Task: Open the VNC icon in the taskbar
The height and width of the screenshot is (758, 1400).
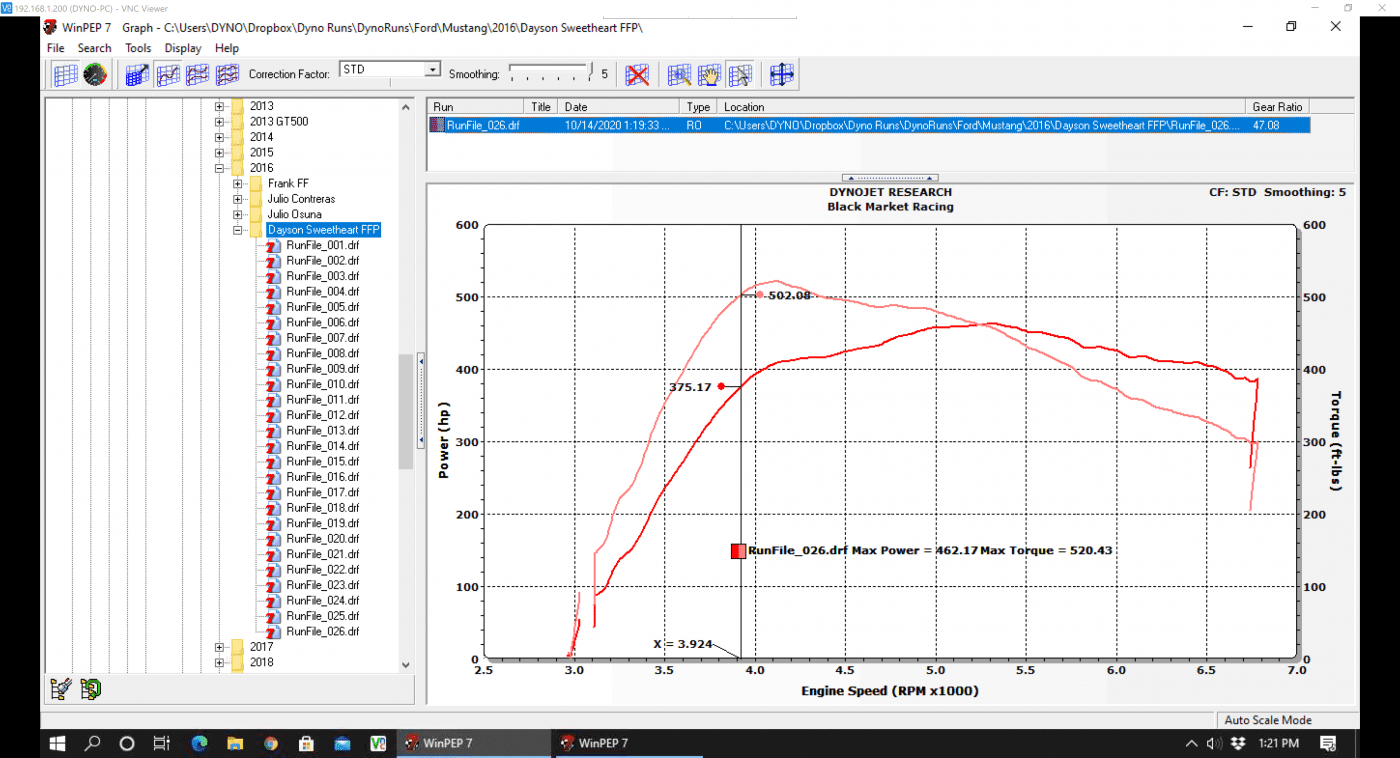Action: [x=378, y=743]
